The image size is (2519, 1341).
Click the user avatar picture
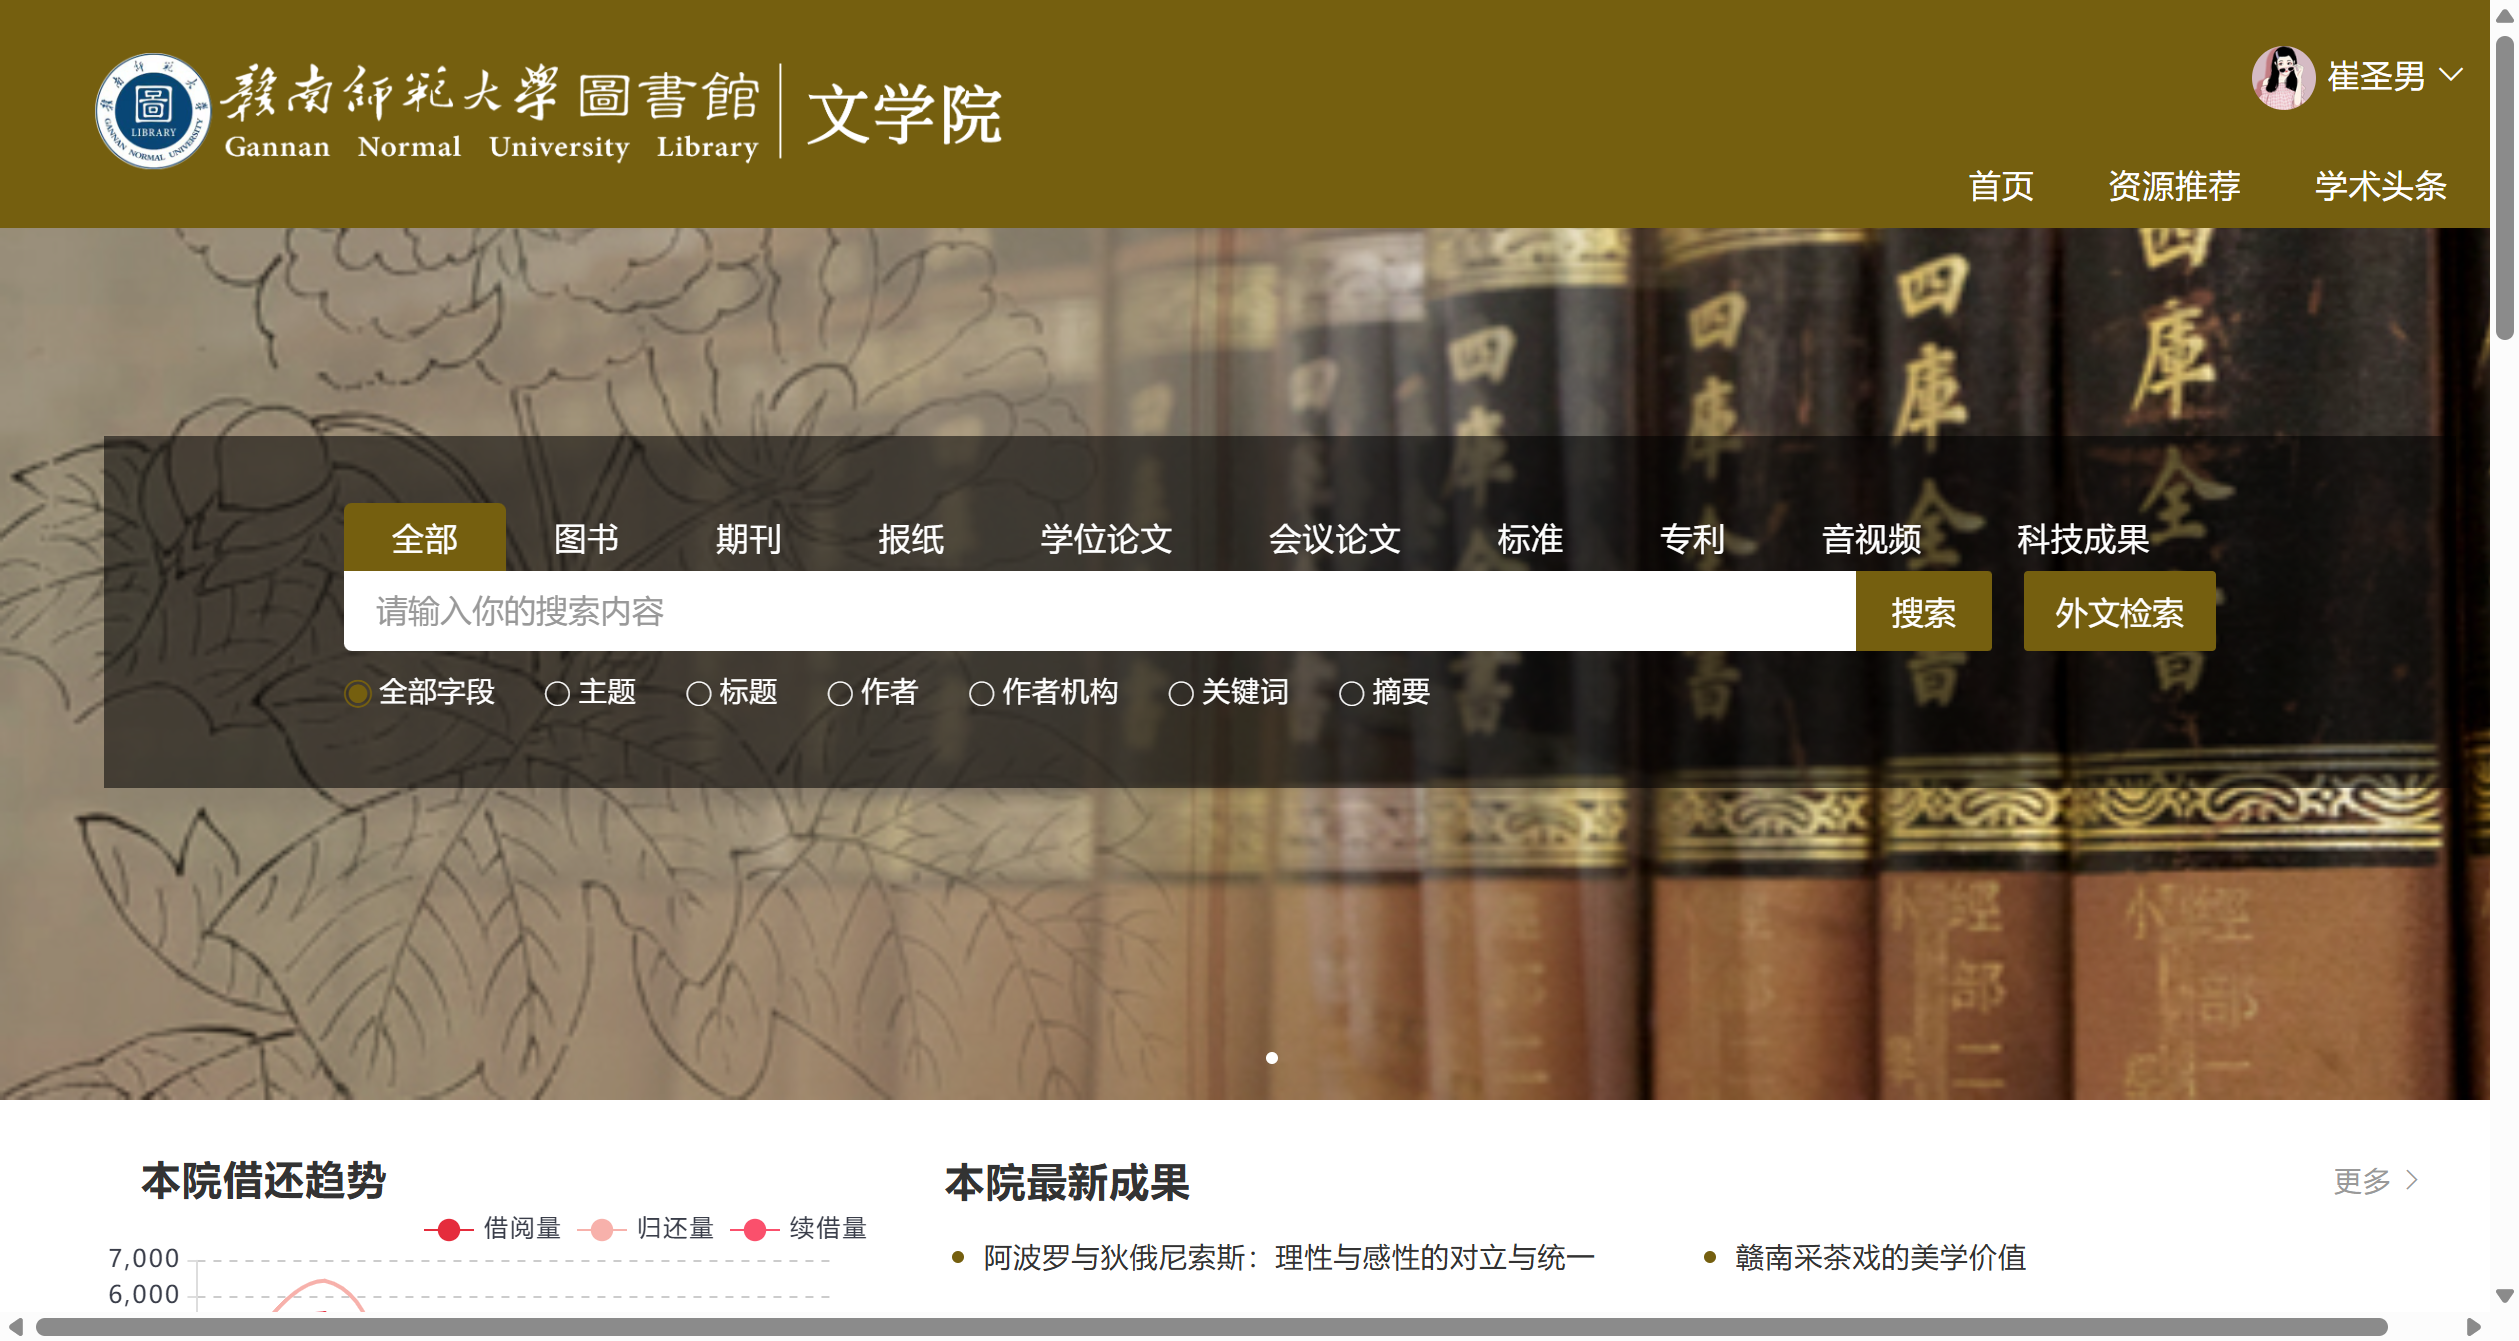click(2282, 77)
